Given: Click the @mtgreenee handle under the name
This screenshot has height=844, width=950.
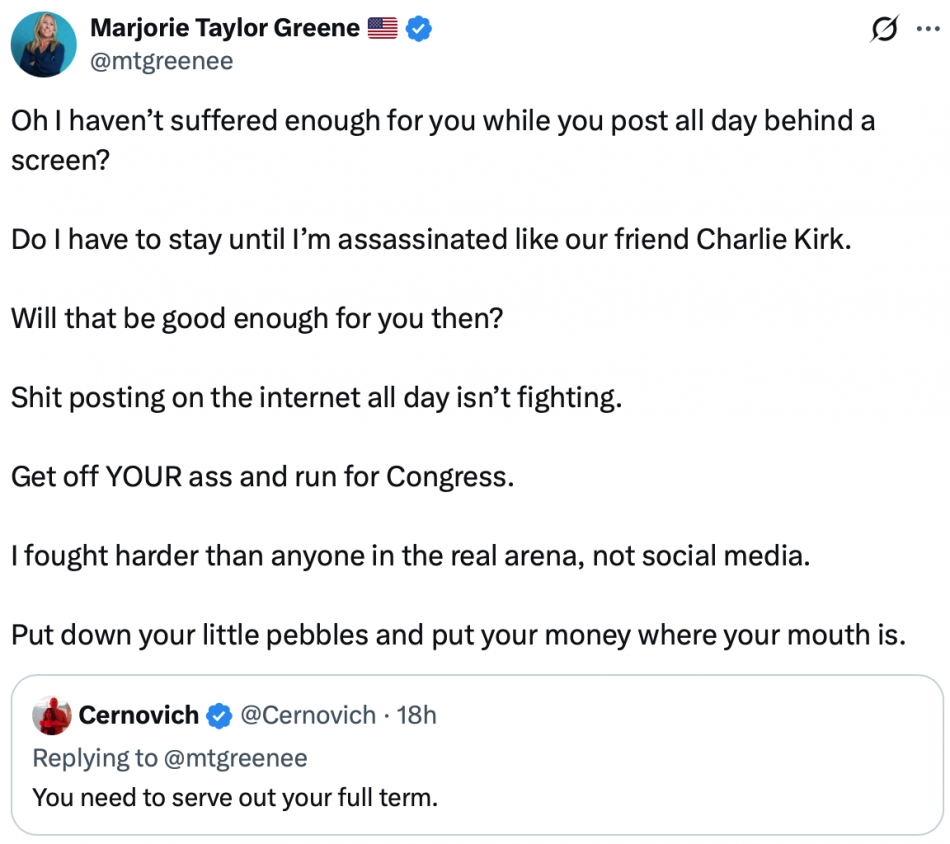Looking at the screenshot, I should (161, 61).
